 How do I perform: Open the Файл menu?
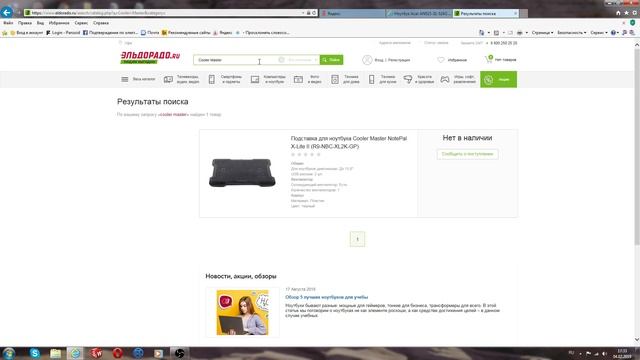8,23
